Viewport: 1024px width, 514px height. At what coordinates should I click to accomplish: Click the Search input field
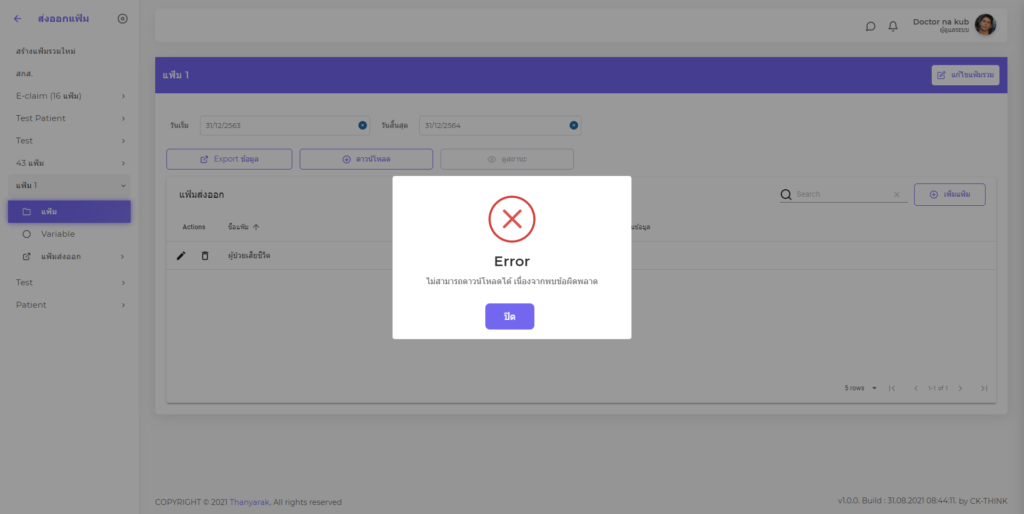click(x=840, y=195)
